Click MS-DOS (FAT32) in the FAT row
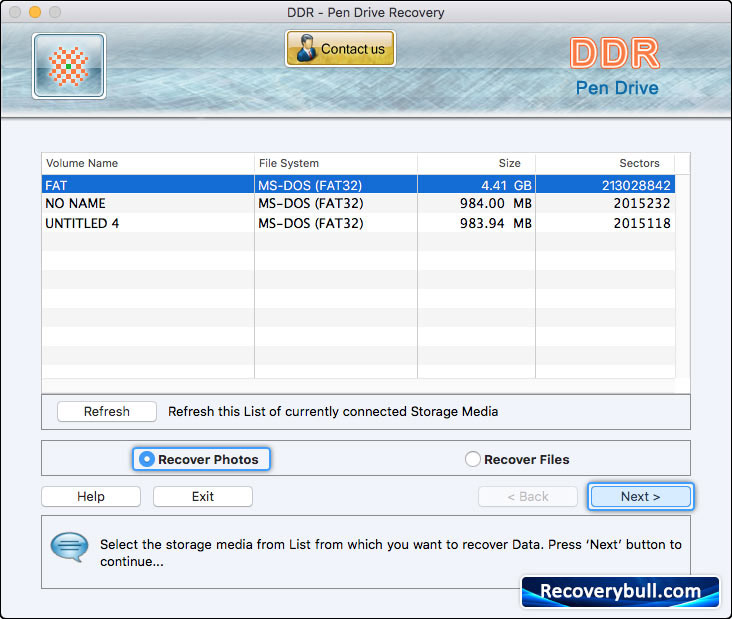 (x=310, y=185)
